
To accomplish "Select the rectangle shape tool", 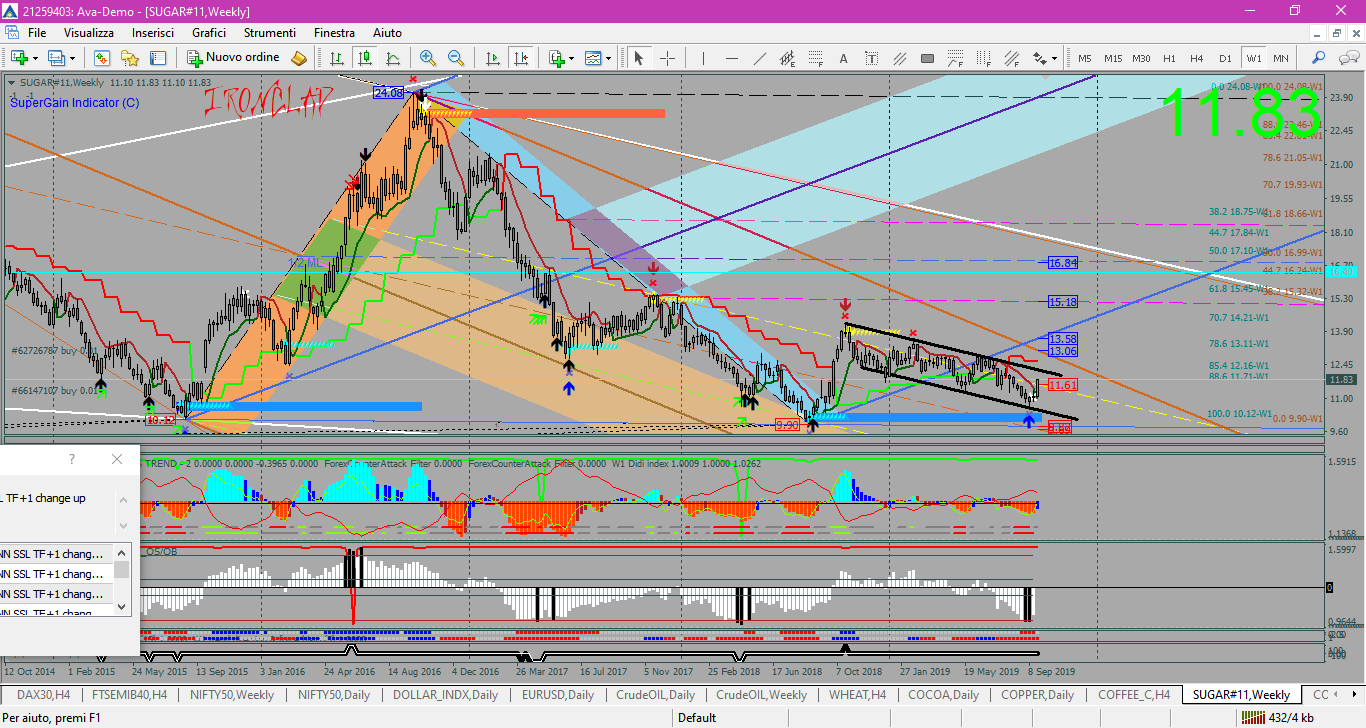I will 929,58.
